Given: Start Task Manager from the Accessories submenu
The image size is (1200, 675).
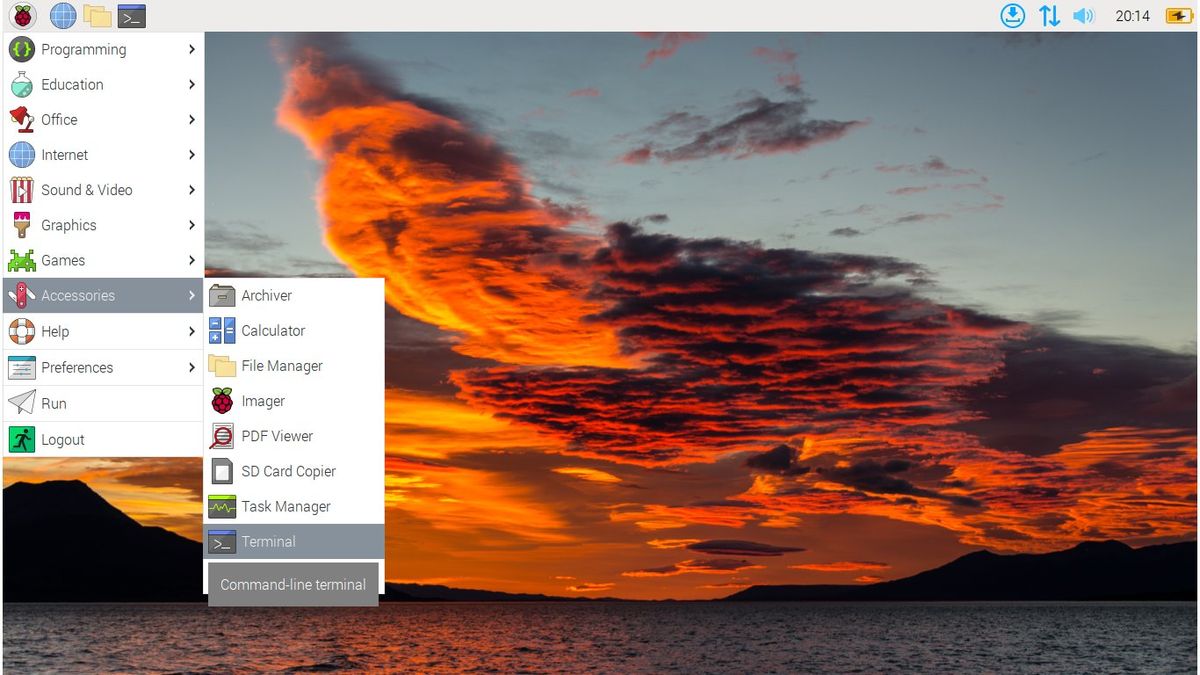Looking at the screenshot, I should tap(286, 506).
